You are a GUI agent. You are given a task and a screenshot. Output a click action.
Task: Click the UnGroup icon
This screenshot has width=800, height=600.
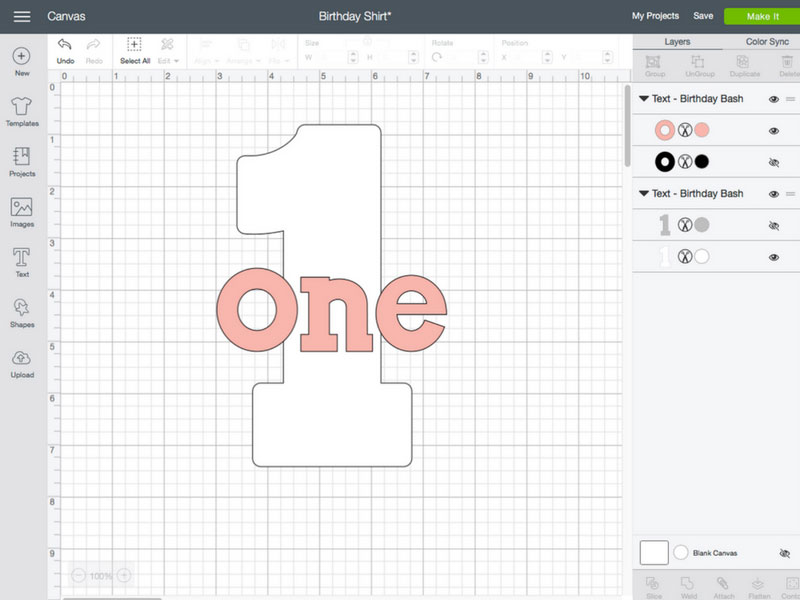(x=698, y=62)
